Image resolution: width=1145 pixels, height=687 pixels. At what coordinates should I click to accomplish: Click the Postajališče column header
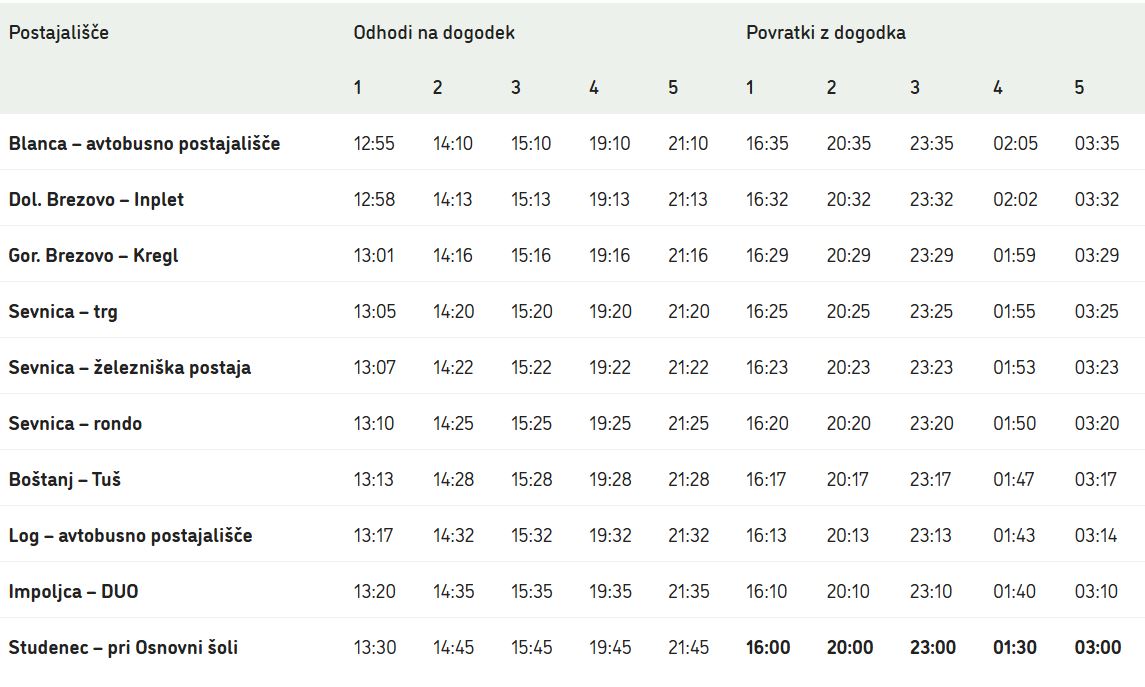(59, 33)
